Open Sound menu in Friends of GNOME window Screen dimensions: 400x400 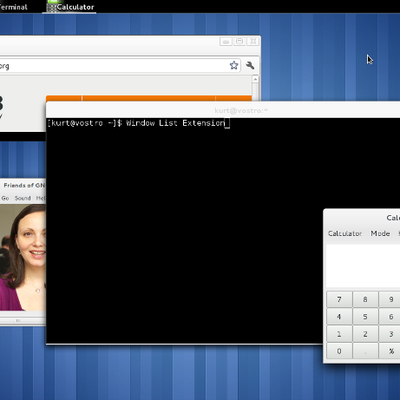[23, 198]
